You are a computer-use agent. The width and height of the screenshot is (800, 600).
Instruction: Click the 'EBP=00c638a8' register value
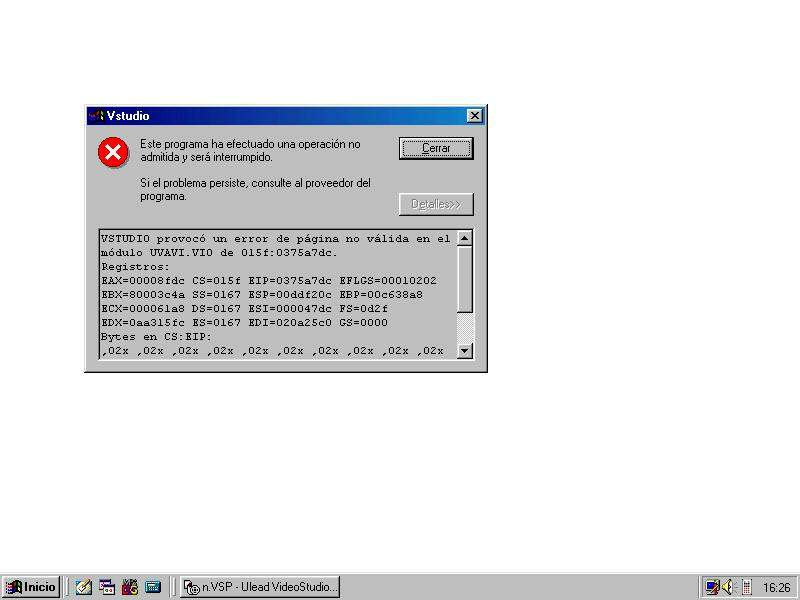[381, 294]
